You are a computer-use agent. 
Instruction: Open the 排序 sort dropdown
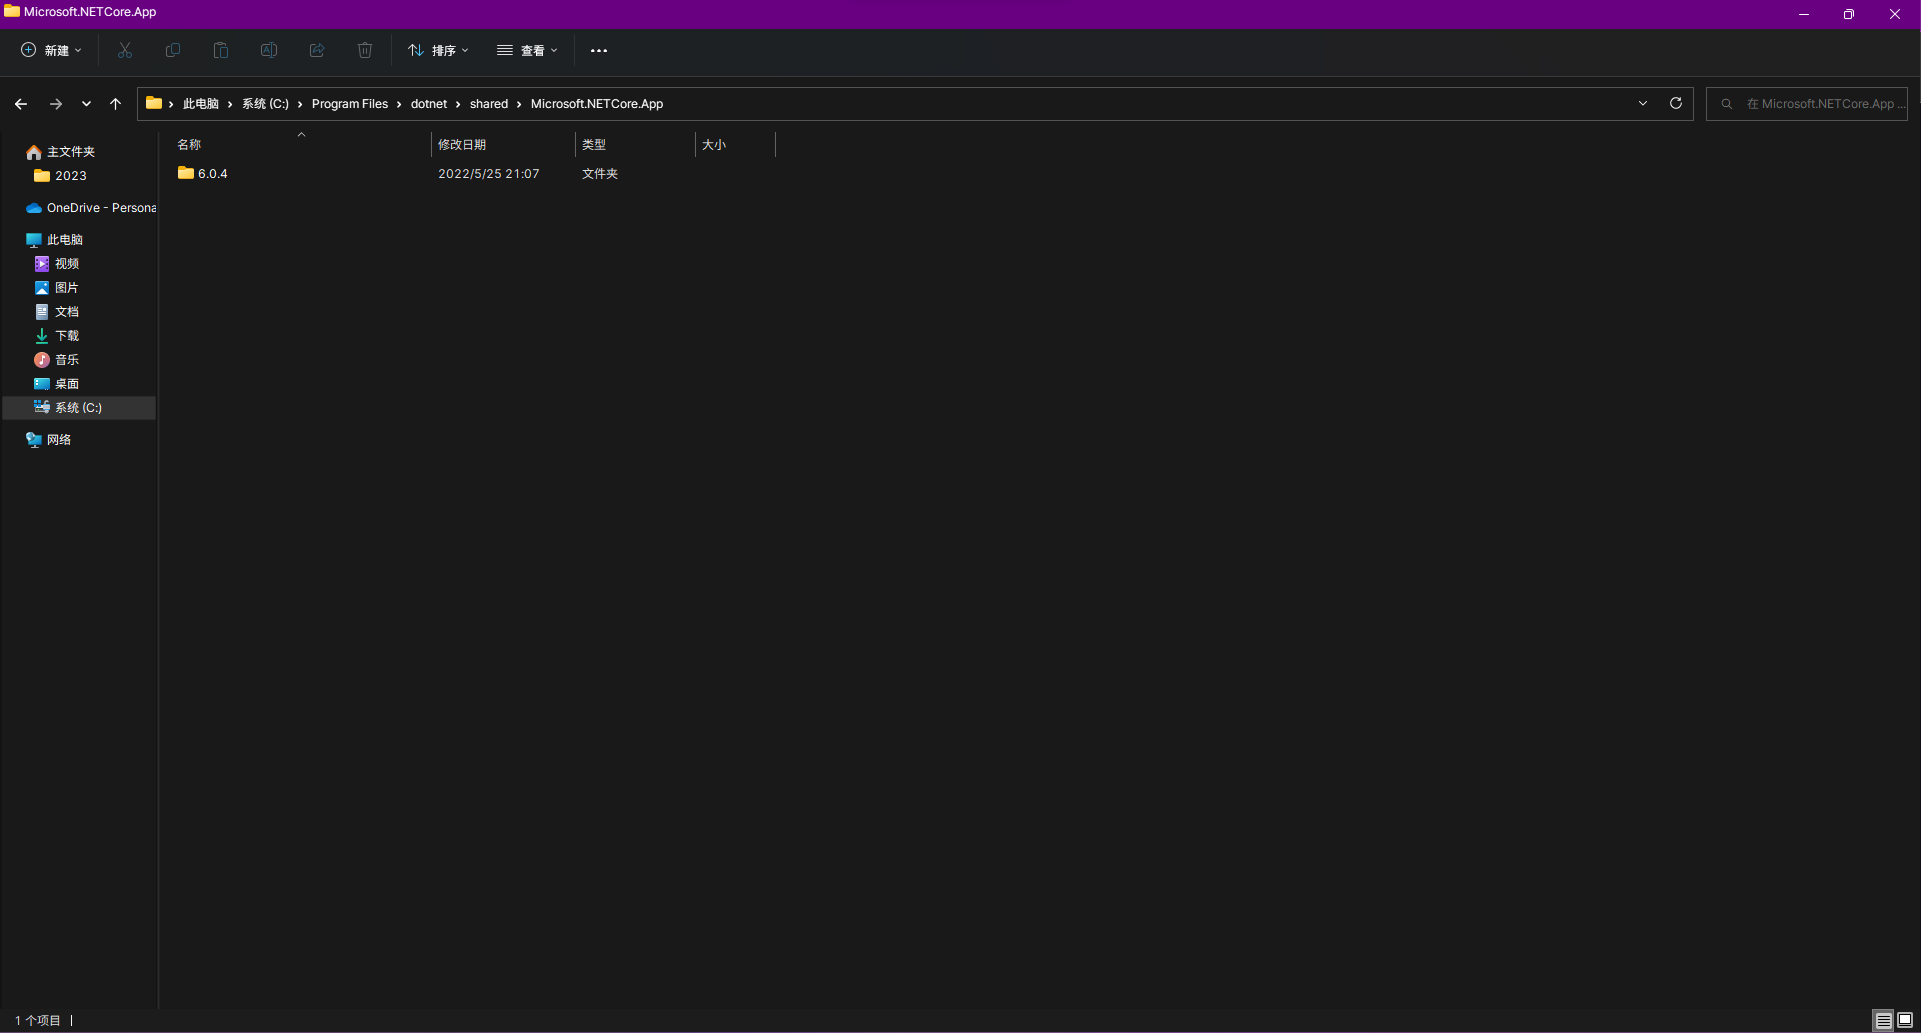coord(437,50)
